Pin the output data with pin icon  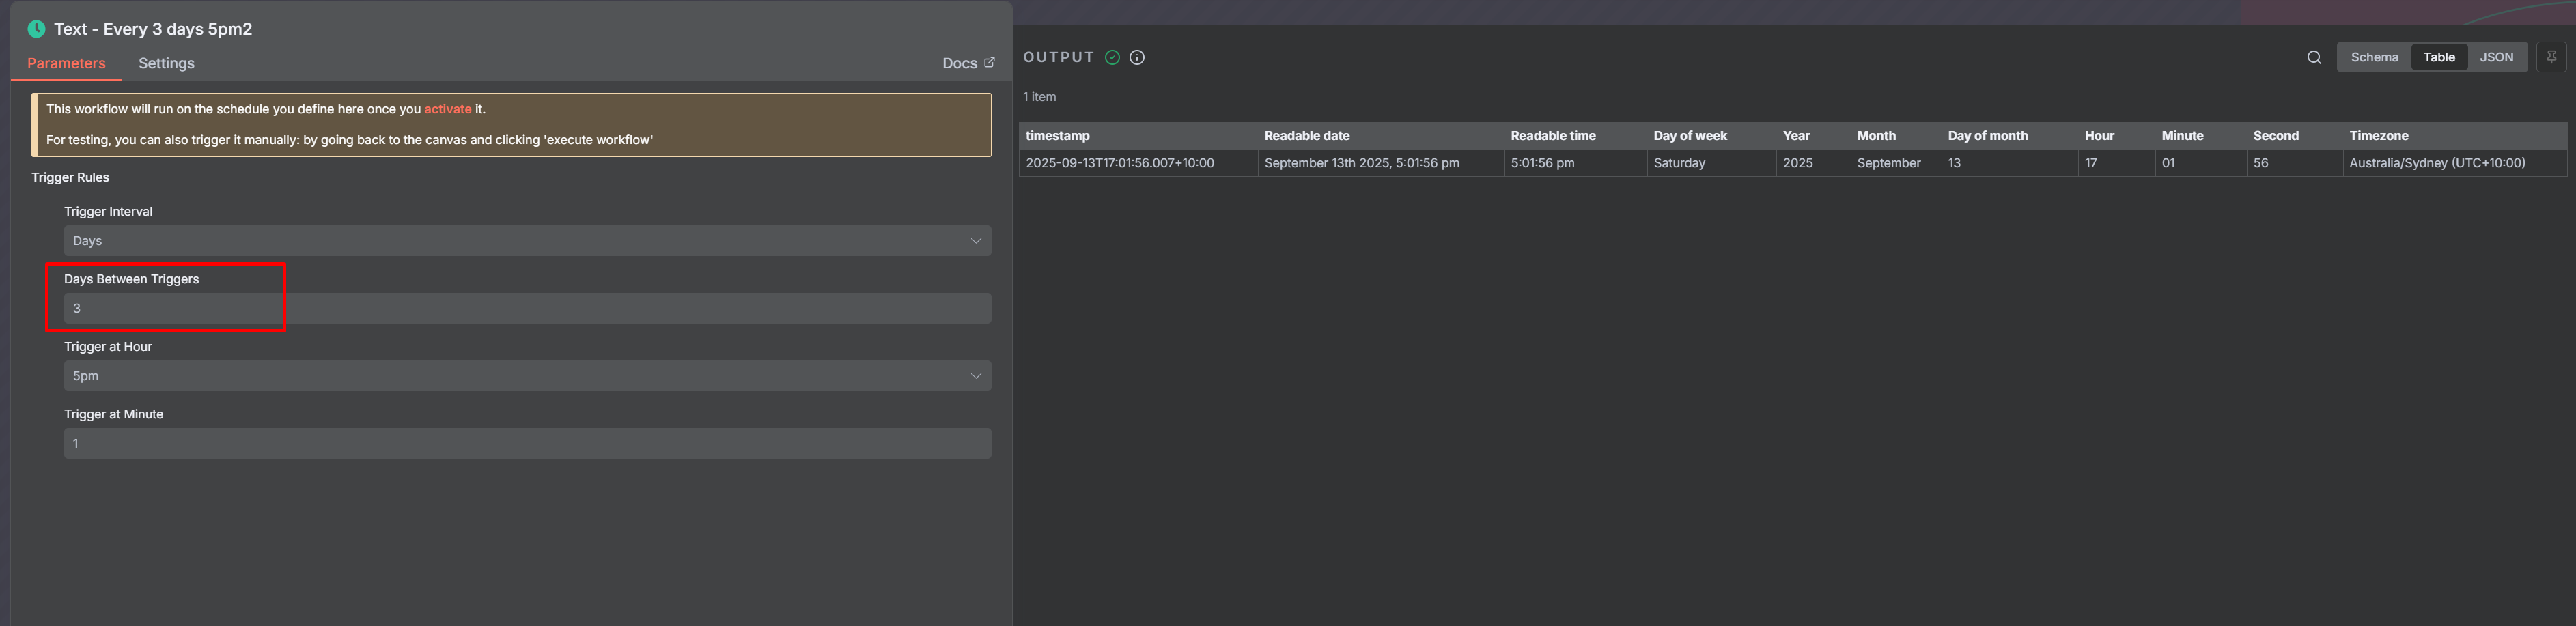(x=2550, y=57)
